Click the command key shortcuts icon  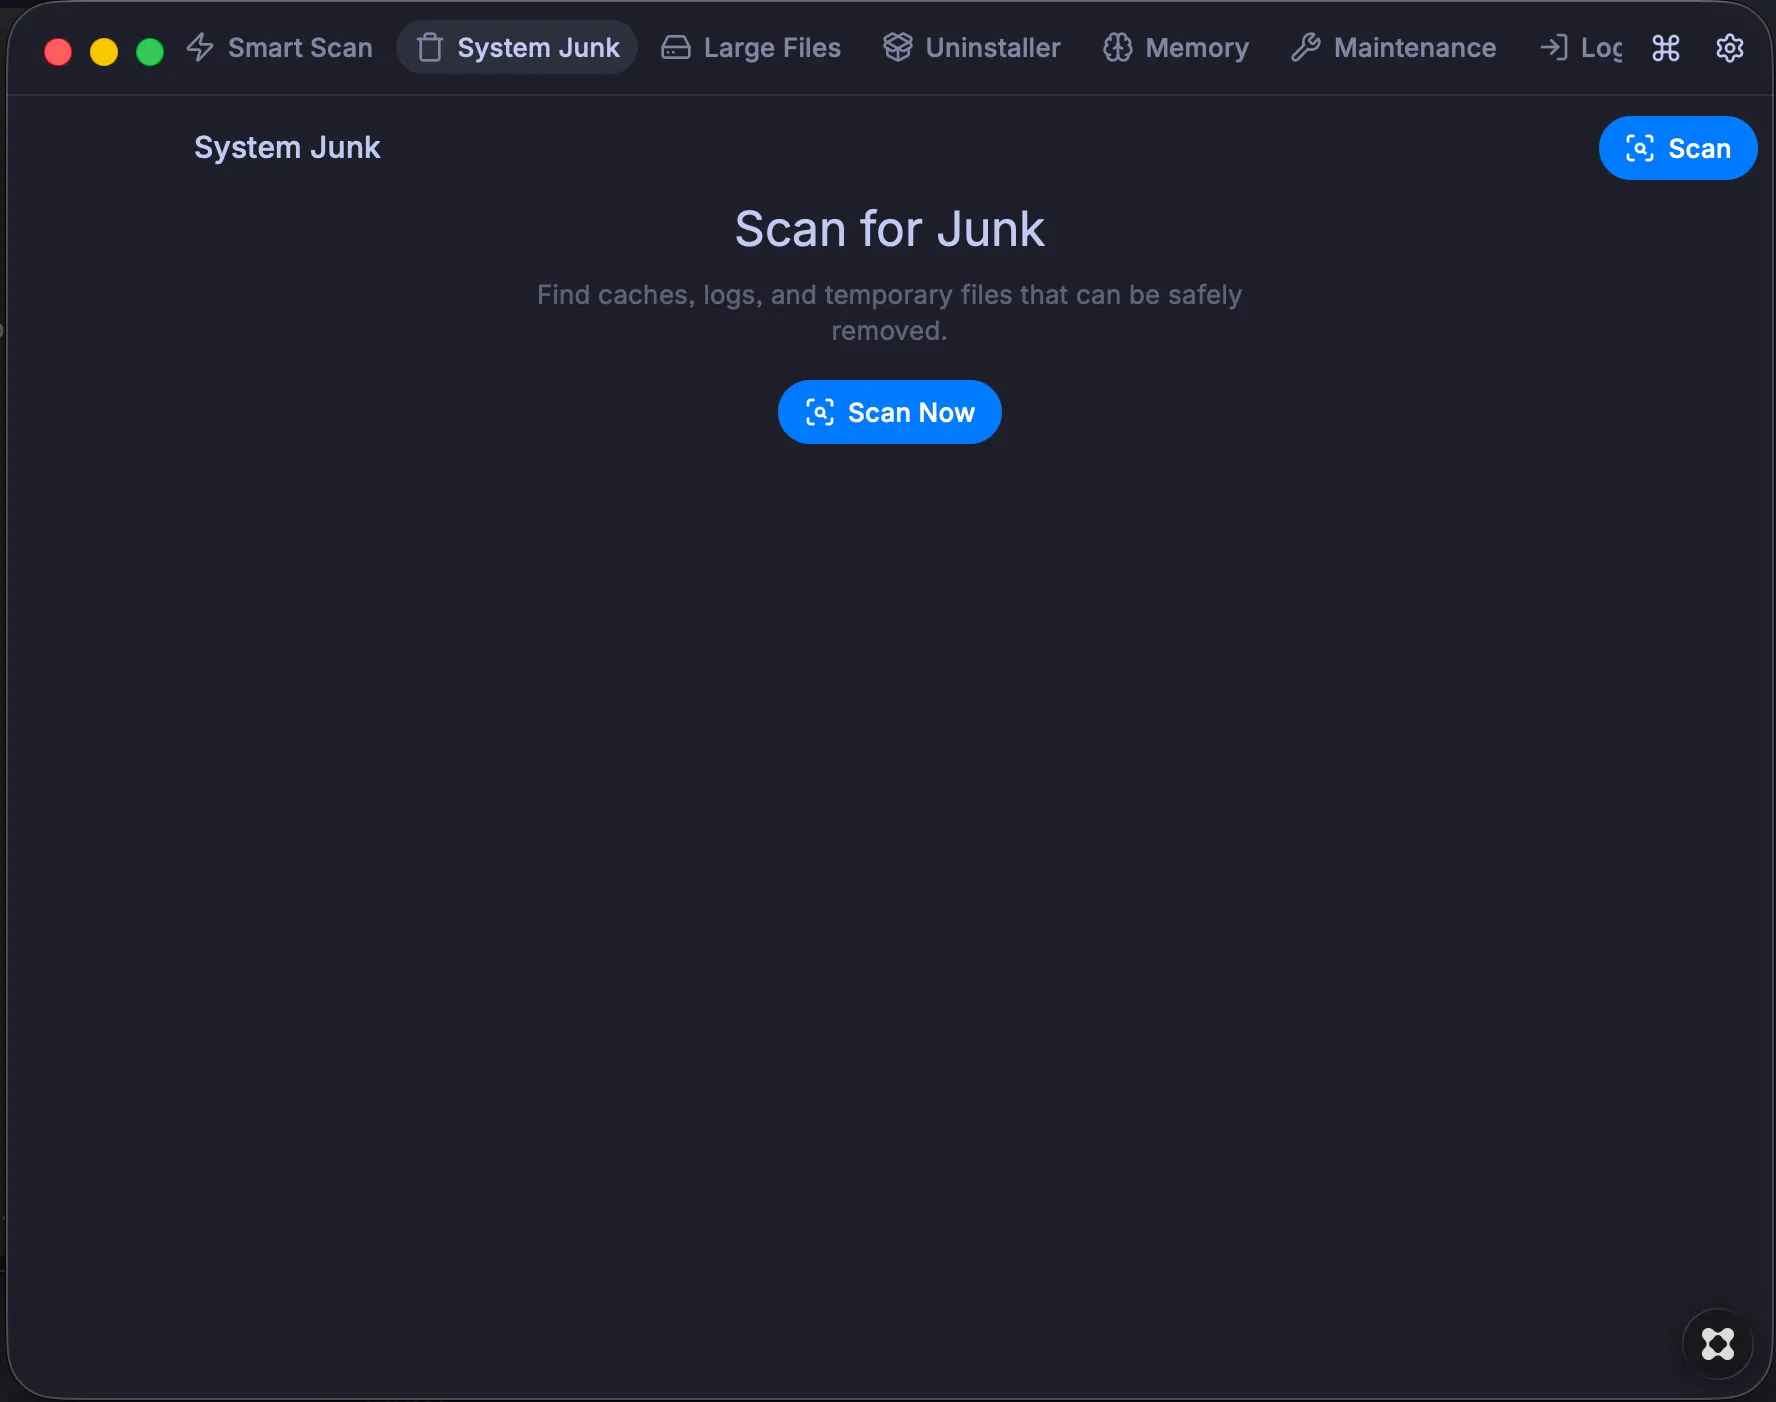pyautogui.click(x=1666, y=48)
